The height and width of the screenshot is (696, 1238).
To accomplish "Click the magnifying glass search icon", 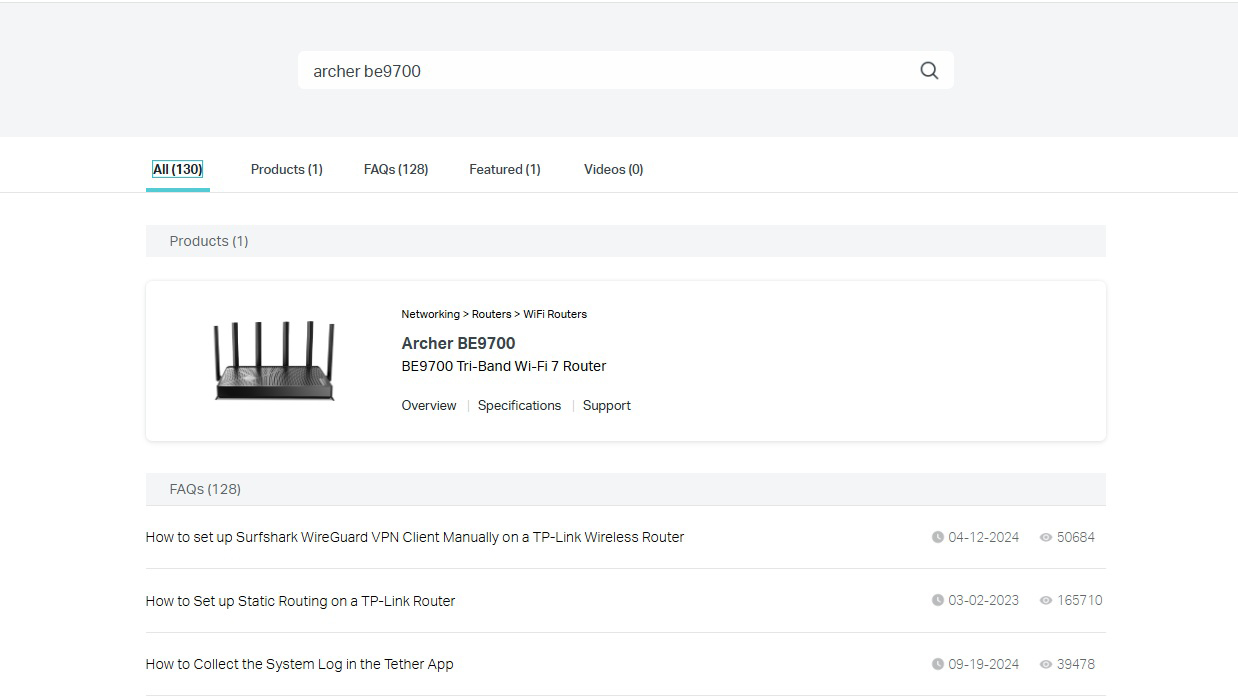I will tap(929, 71).
